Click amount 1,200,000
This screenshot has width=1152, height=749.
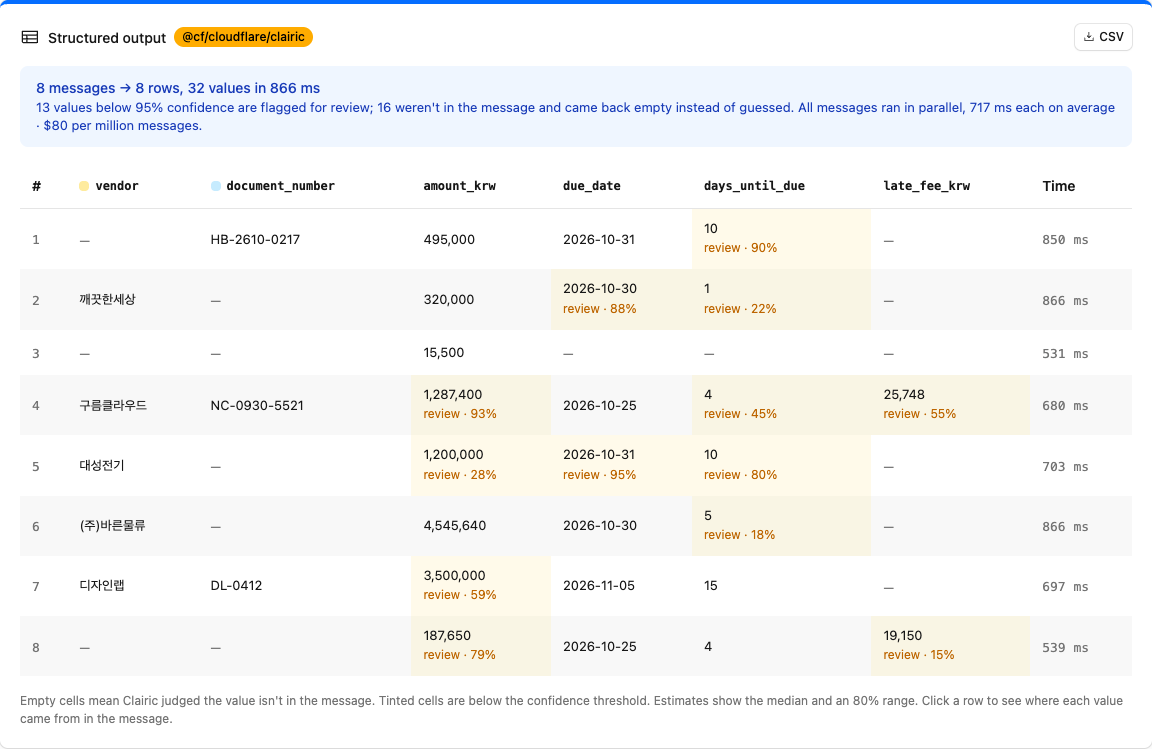[x=453, y=455]
